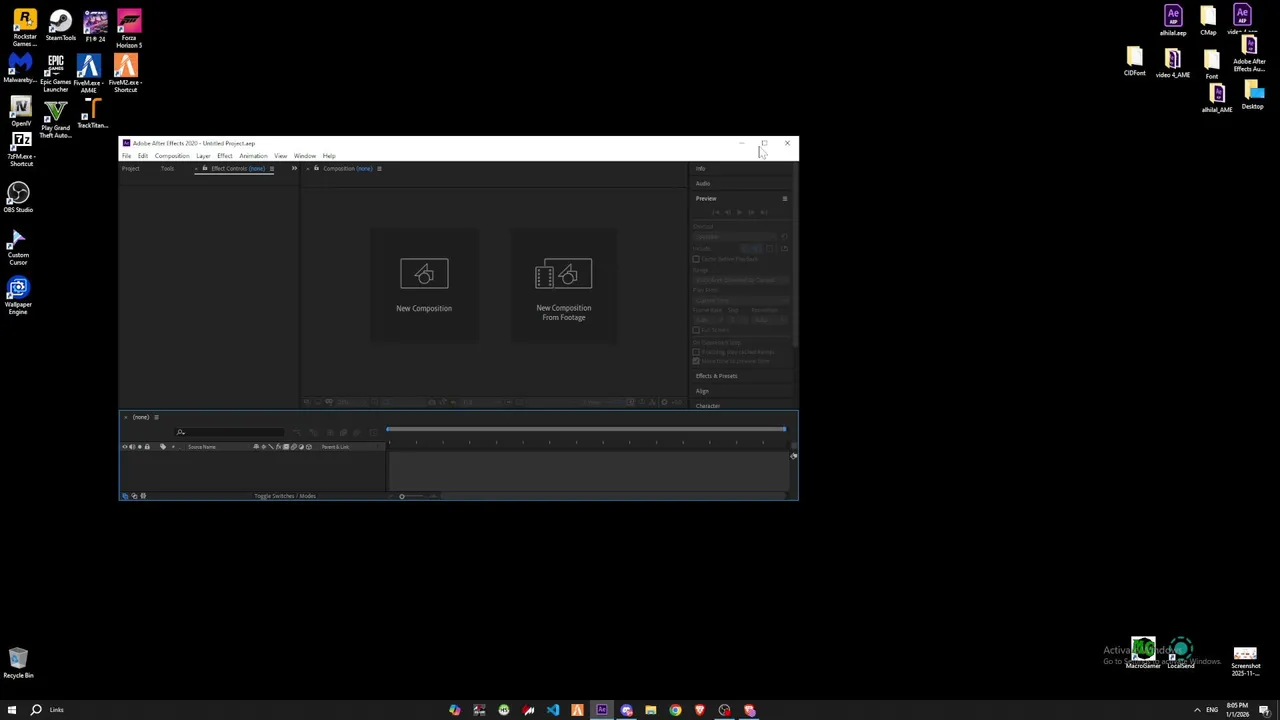Click Chrome icon in taskbar
The height and width of the screenshot is (720, 1280).
tap(675, 710)
